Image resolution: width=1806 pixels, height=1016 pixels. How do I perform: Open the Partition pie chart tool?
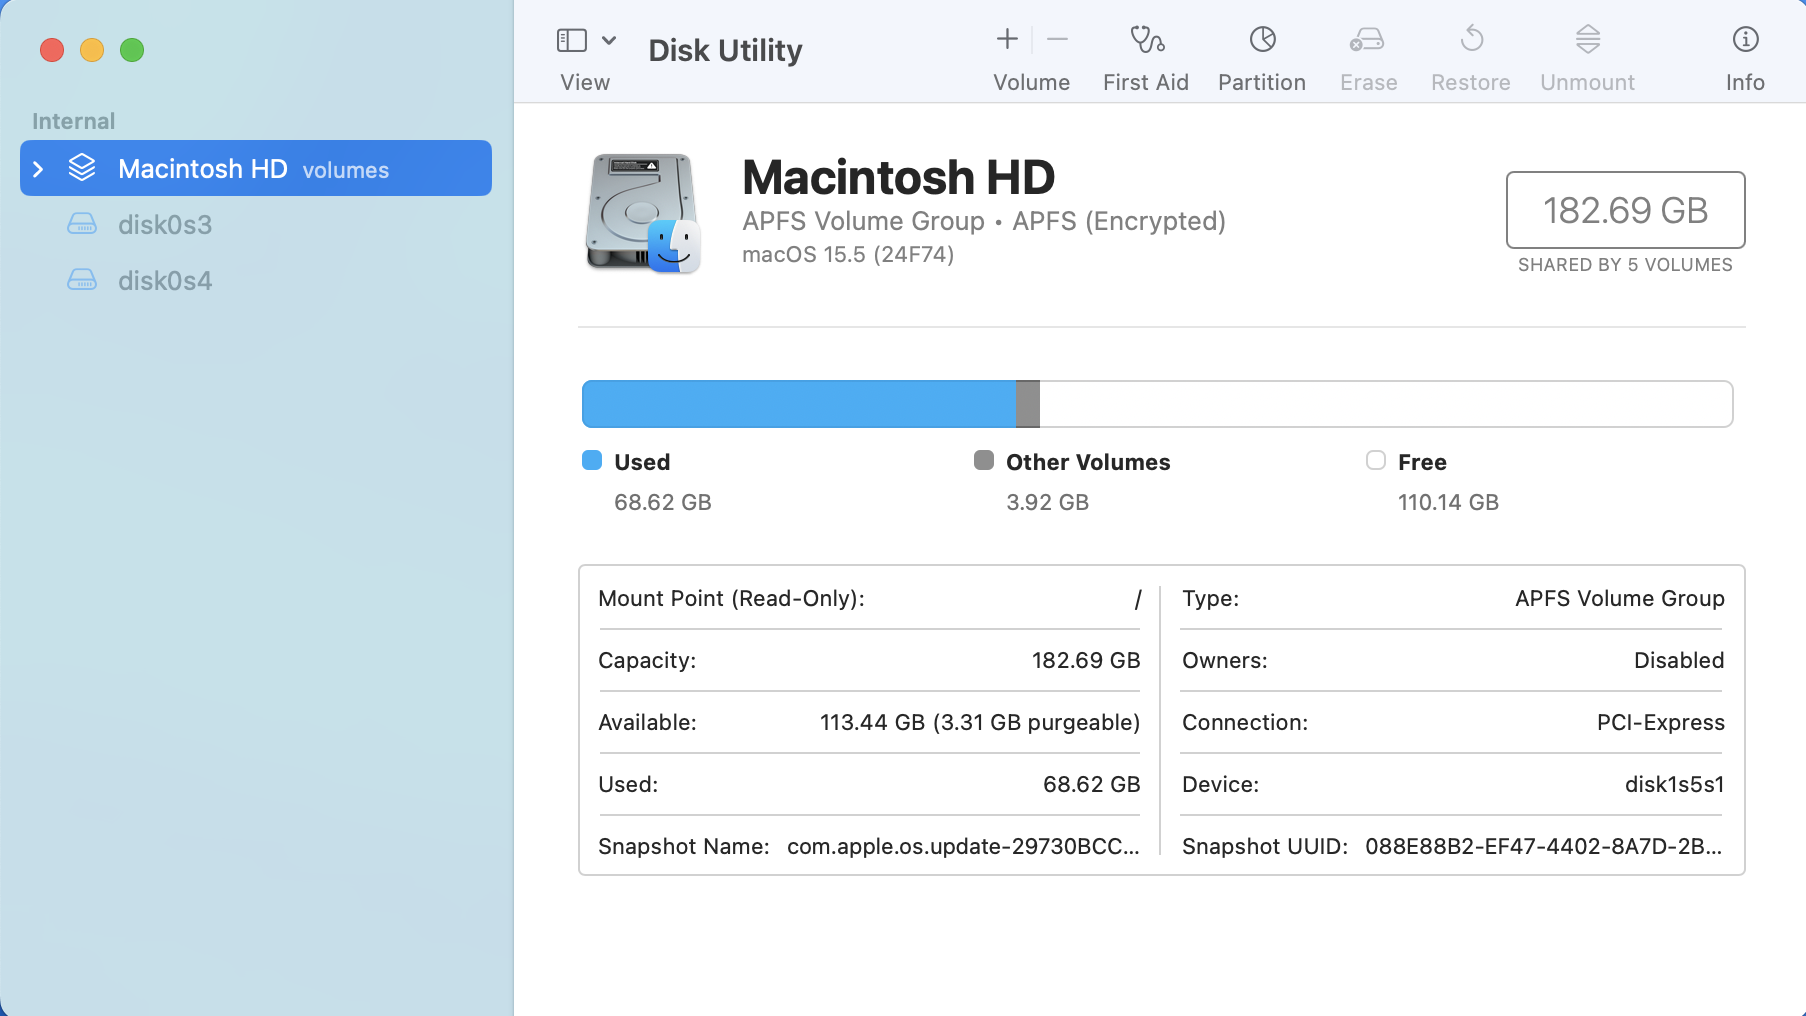click(x=1262, y=40)
